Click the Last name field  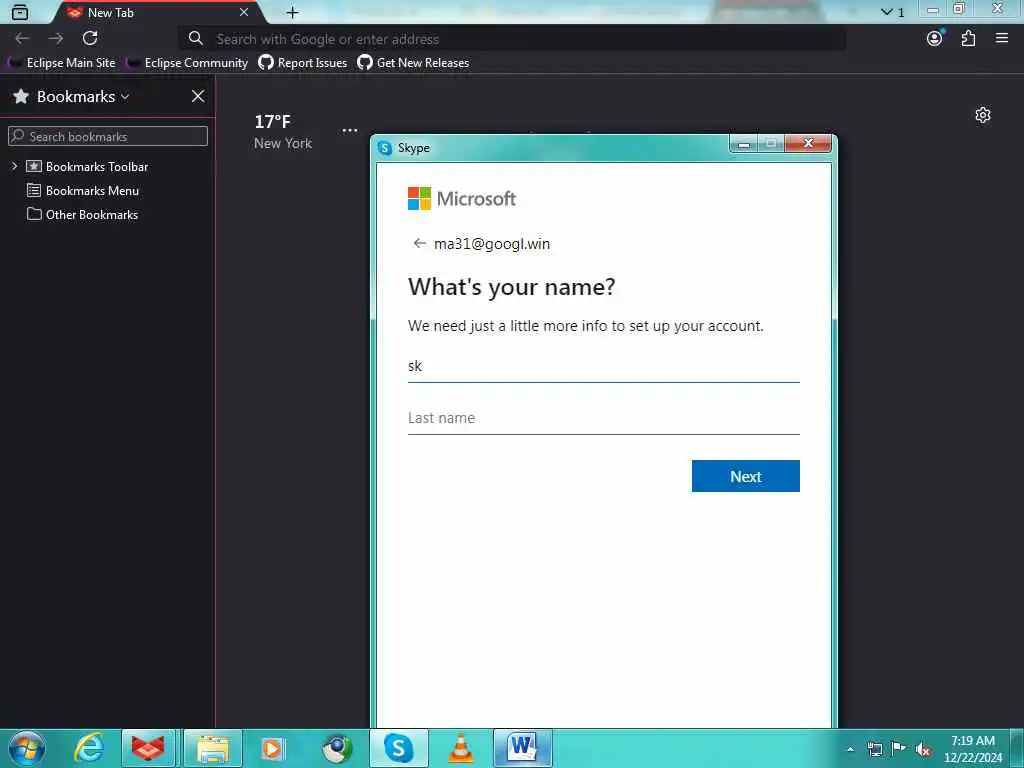603,418
